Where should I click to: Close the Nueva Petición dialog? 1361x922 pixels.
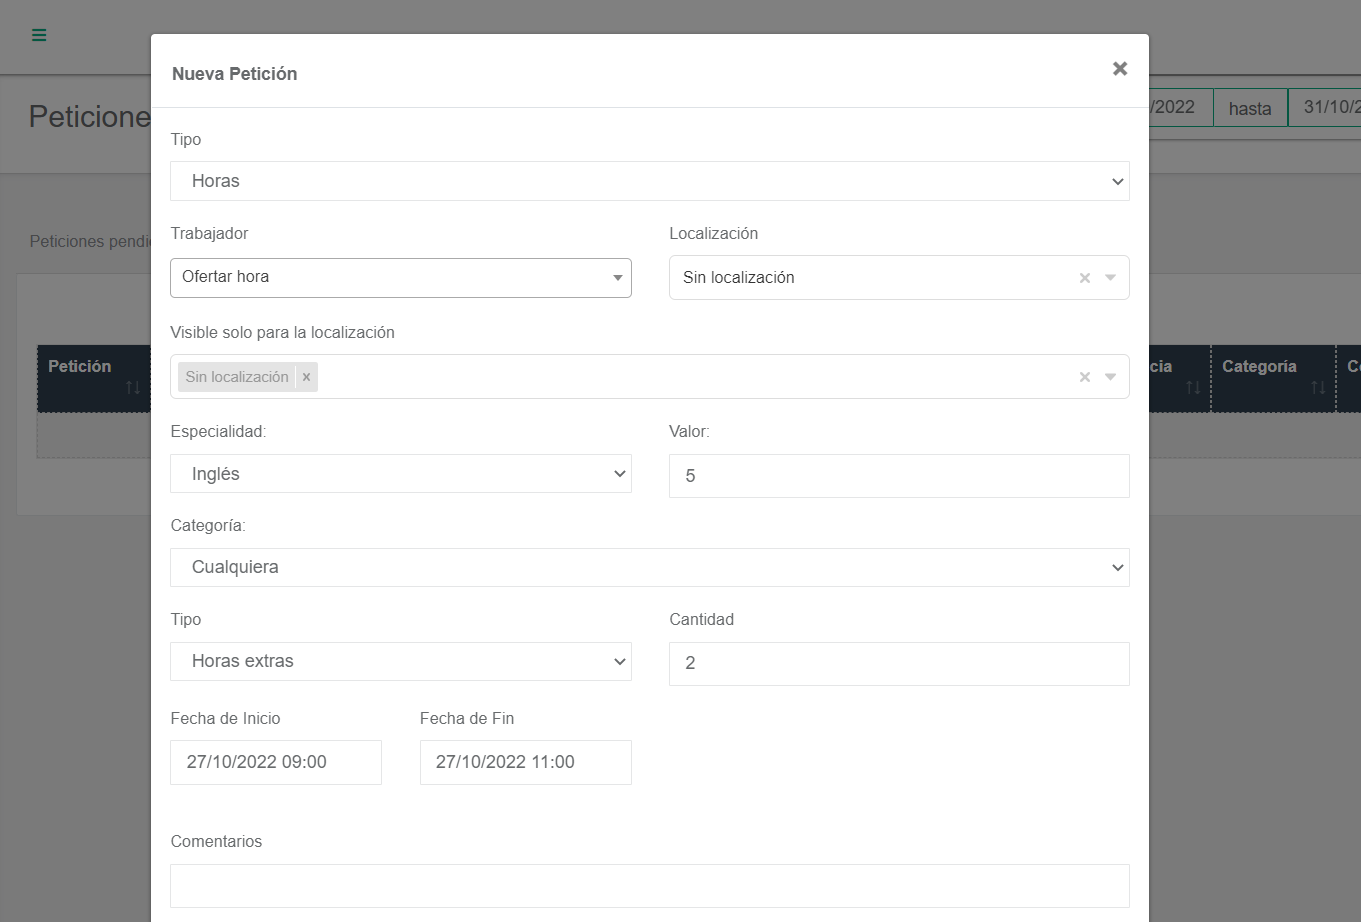(x=1120, y=69)
